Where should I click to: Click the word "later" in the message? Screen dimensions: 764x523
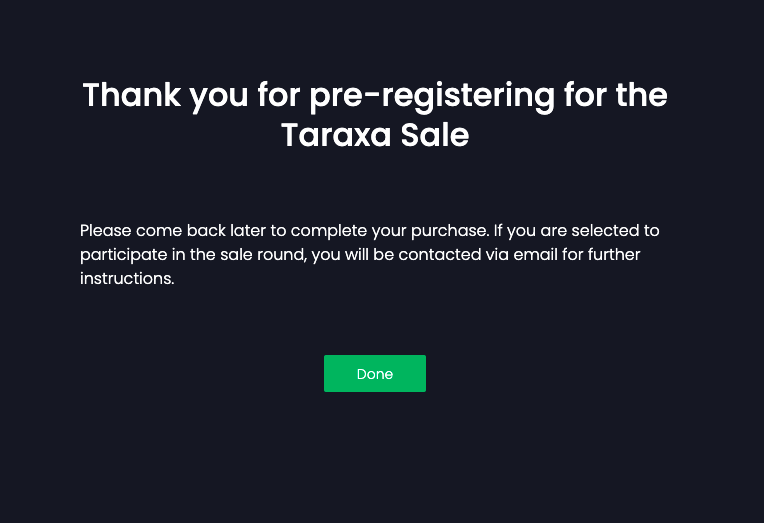(249, 231)
